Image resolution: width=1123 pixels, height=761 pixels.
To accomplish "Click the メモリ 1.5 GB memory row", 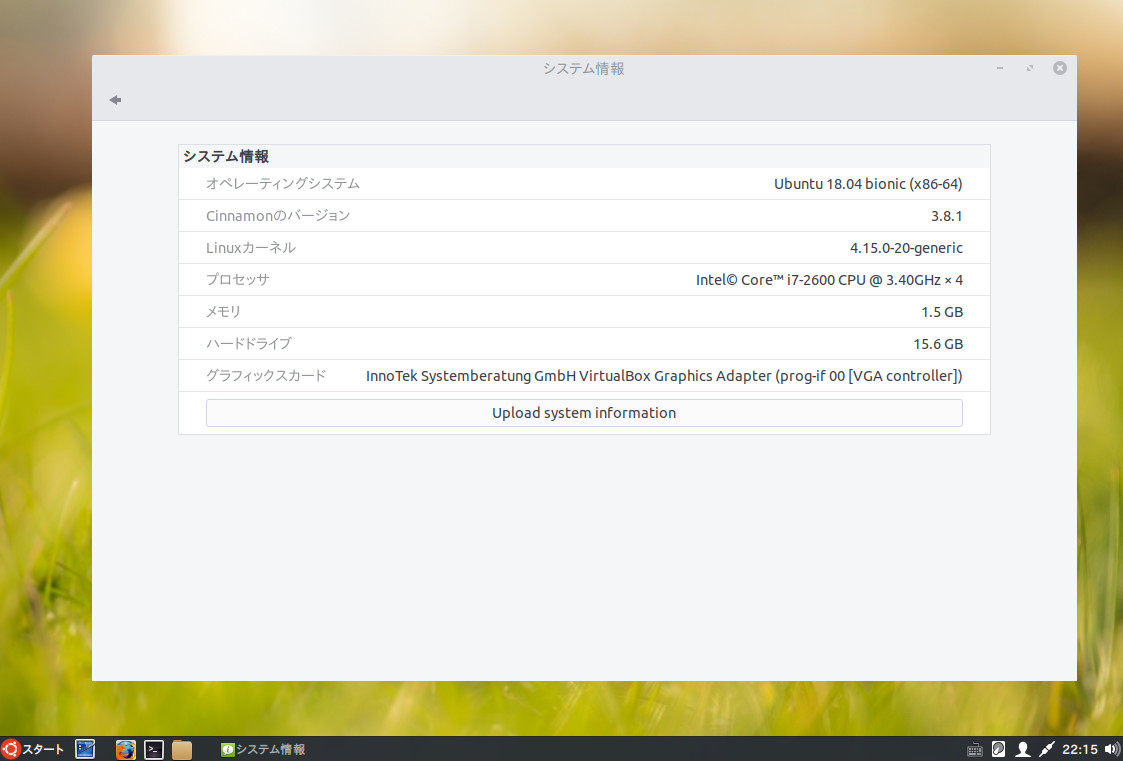I will coord(583,312).
